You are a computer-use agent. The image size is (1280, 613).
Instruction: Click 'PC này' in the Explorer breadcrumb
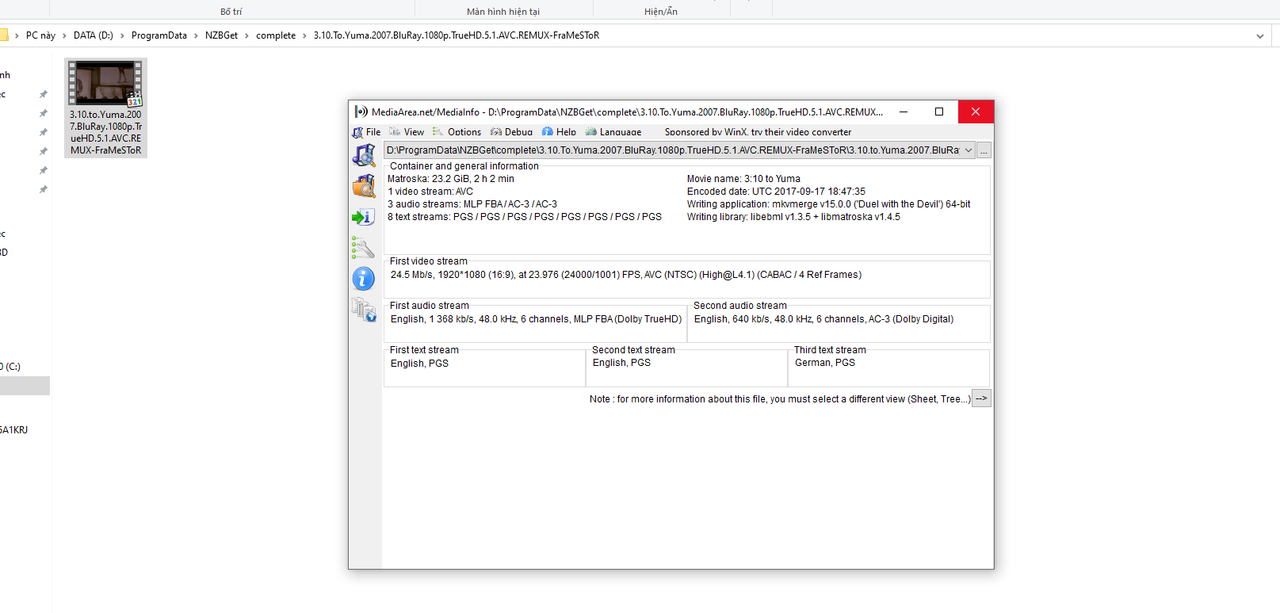(41, 35)
